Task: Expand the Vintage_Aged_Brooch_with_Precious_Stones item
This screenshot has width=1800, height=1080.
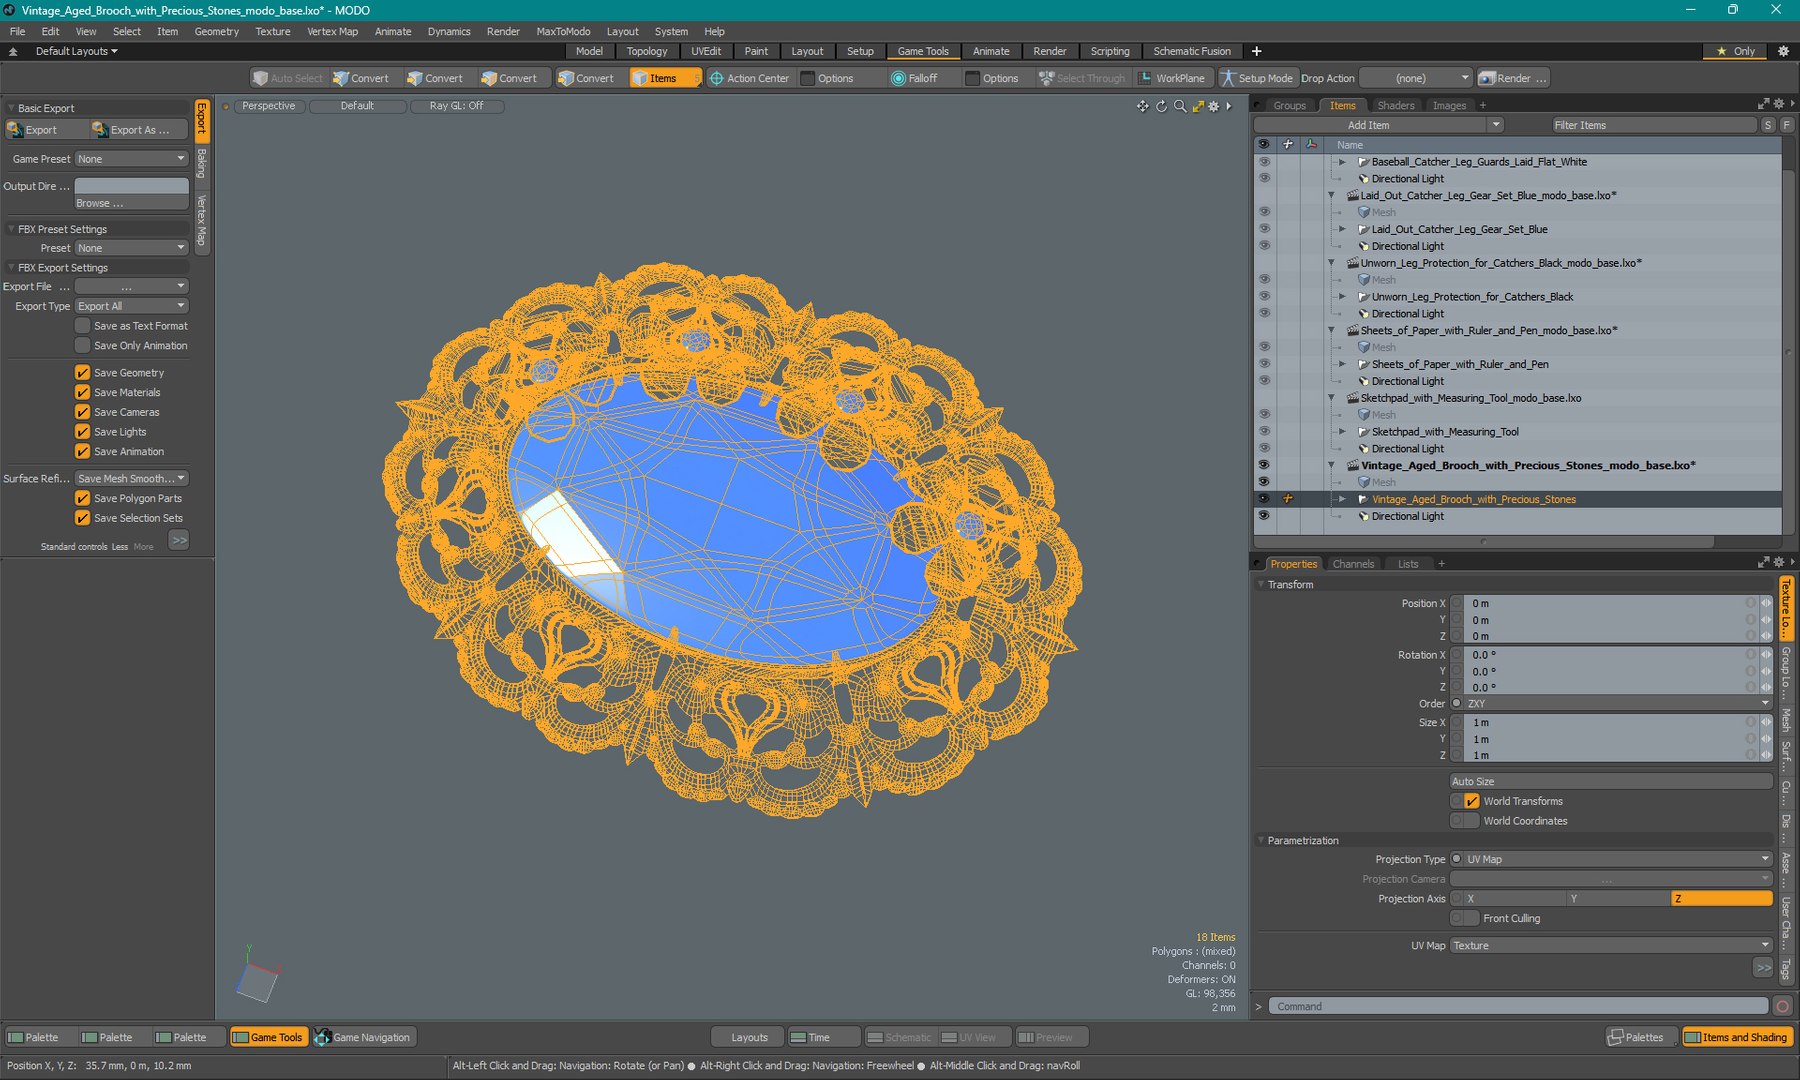Action: tap(1342, 499)
